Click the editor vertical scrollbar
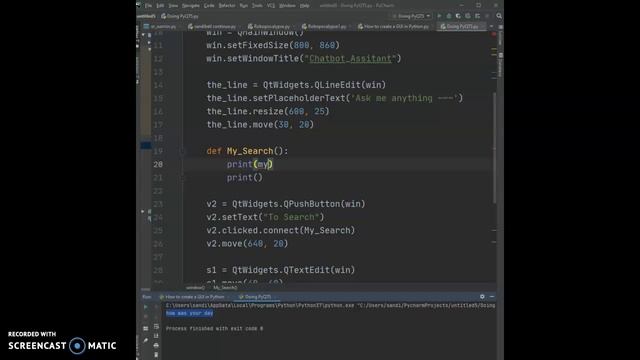 (494, 147)
